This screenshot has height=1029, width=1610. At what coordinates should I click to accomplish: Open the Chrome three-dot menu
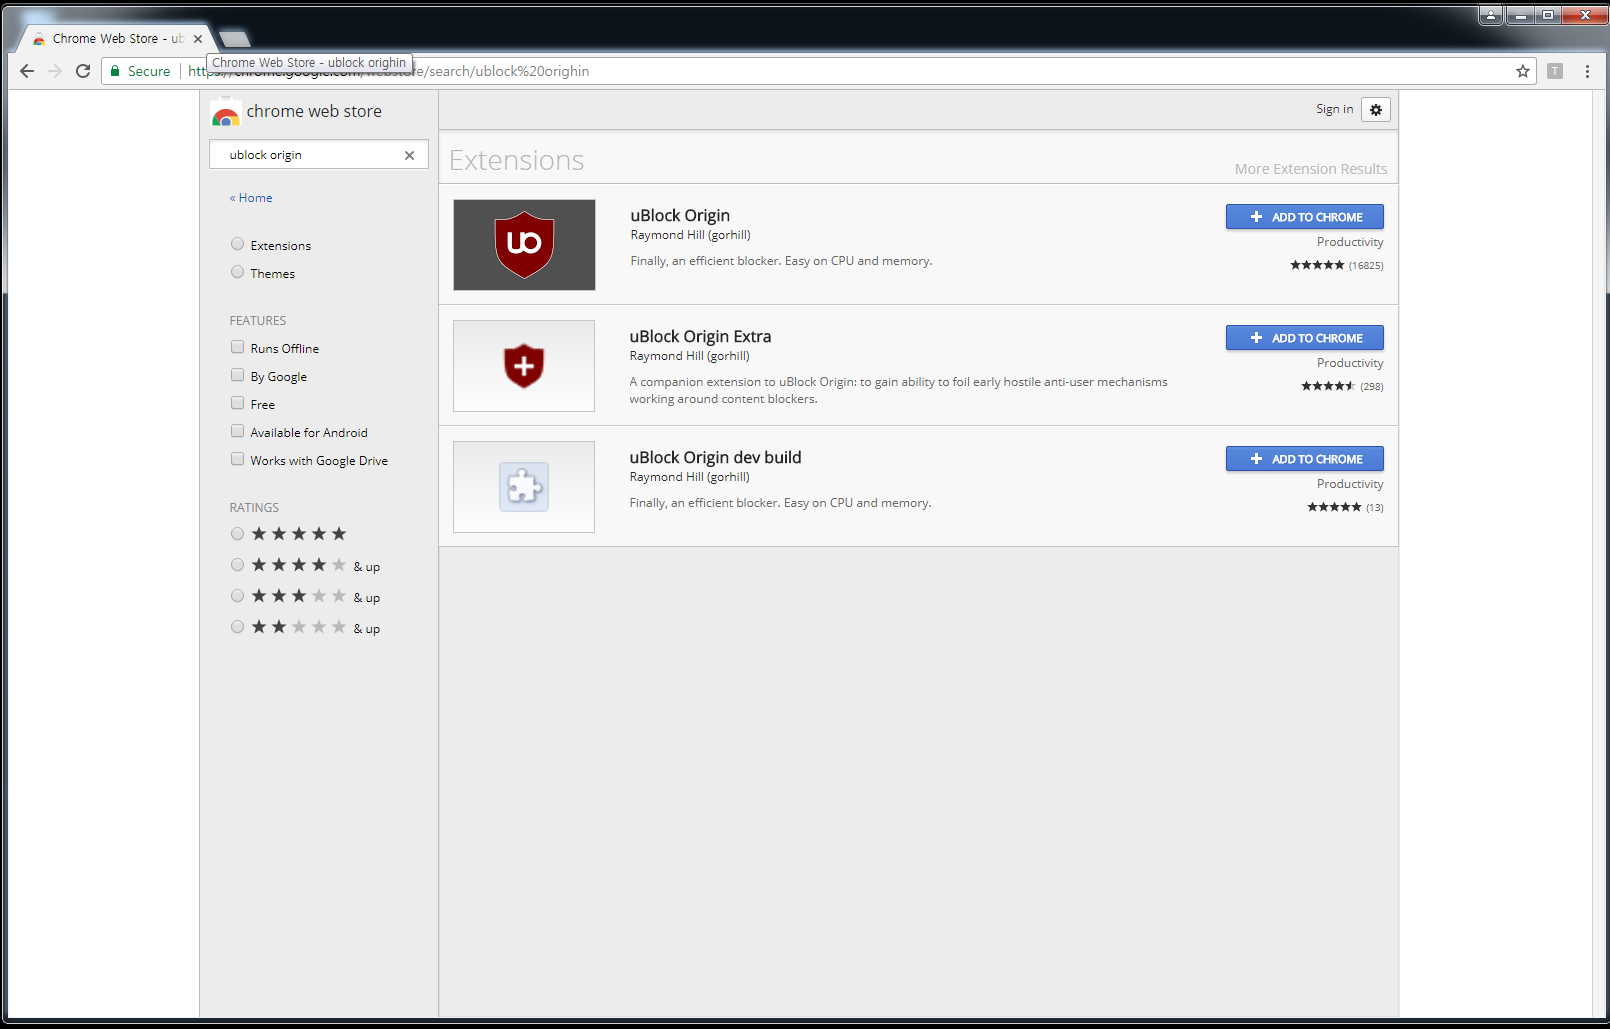[1587, 71]
